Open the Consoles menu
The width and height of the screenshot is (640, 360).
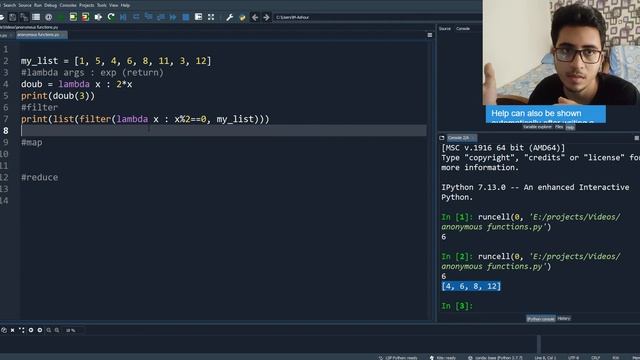(x=68, y=5)
